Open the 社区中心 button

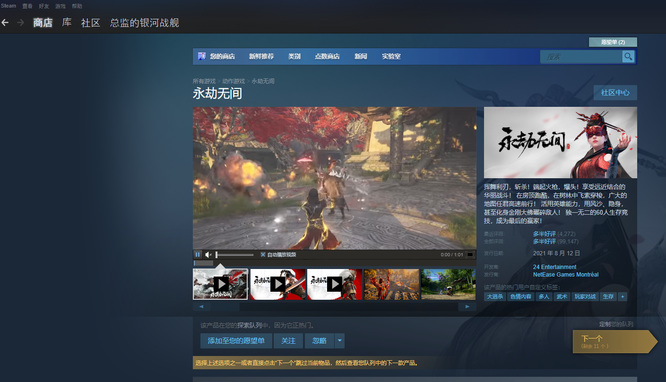click(x=615, y=93)
